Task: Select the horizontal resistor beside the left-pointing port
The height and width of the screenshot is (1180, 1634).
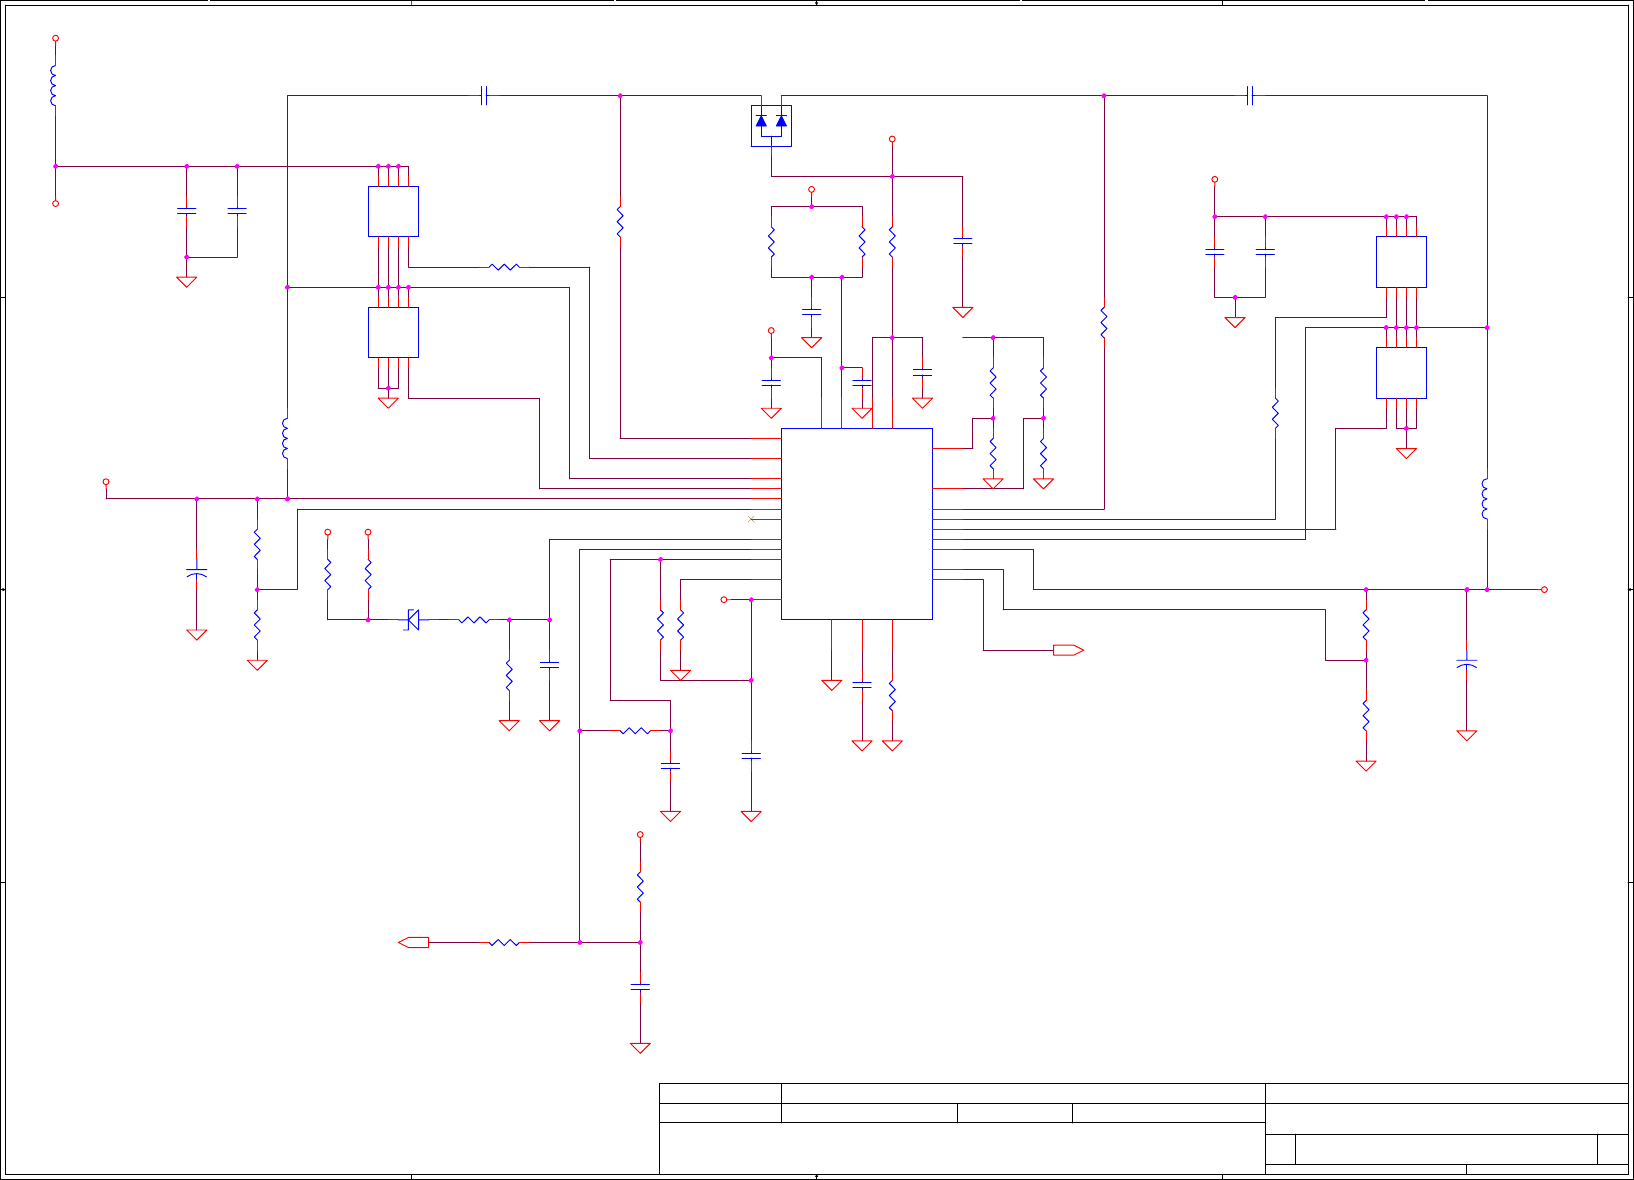Action: (505, 942)
